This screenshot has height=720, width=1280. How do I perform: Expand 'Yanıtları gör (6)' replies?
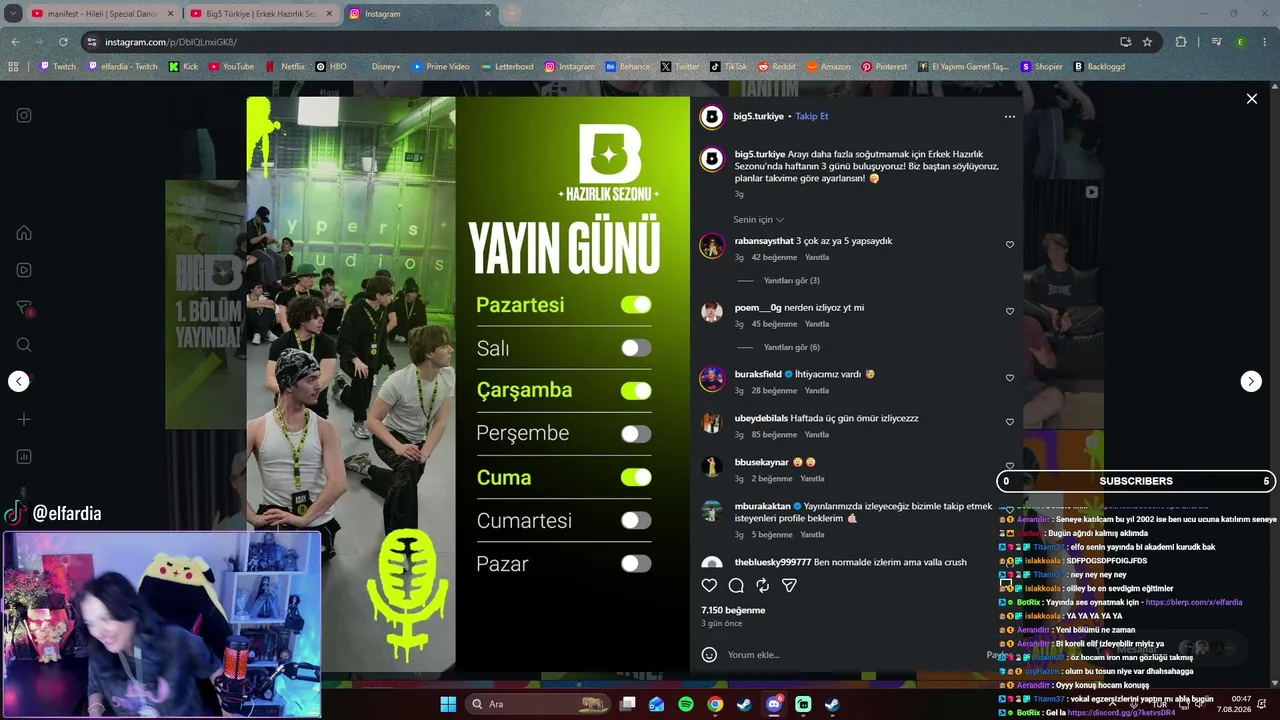tap(791, 347)
